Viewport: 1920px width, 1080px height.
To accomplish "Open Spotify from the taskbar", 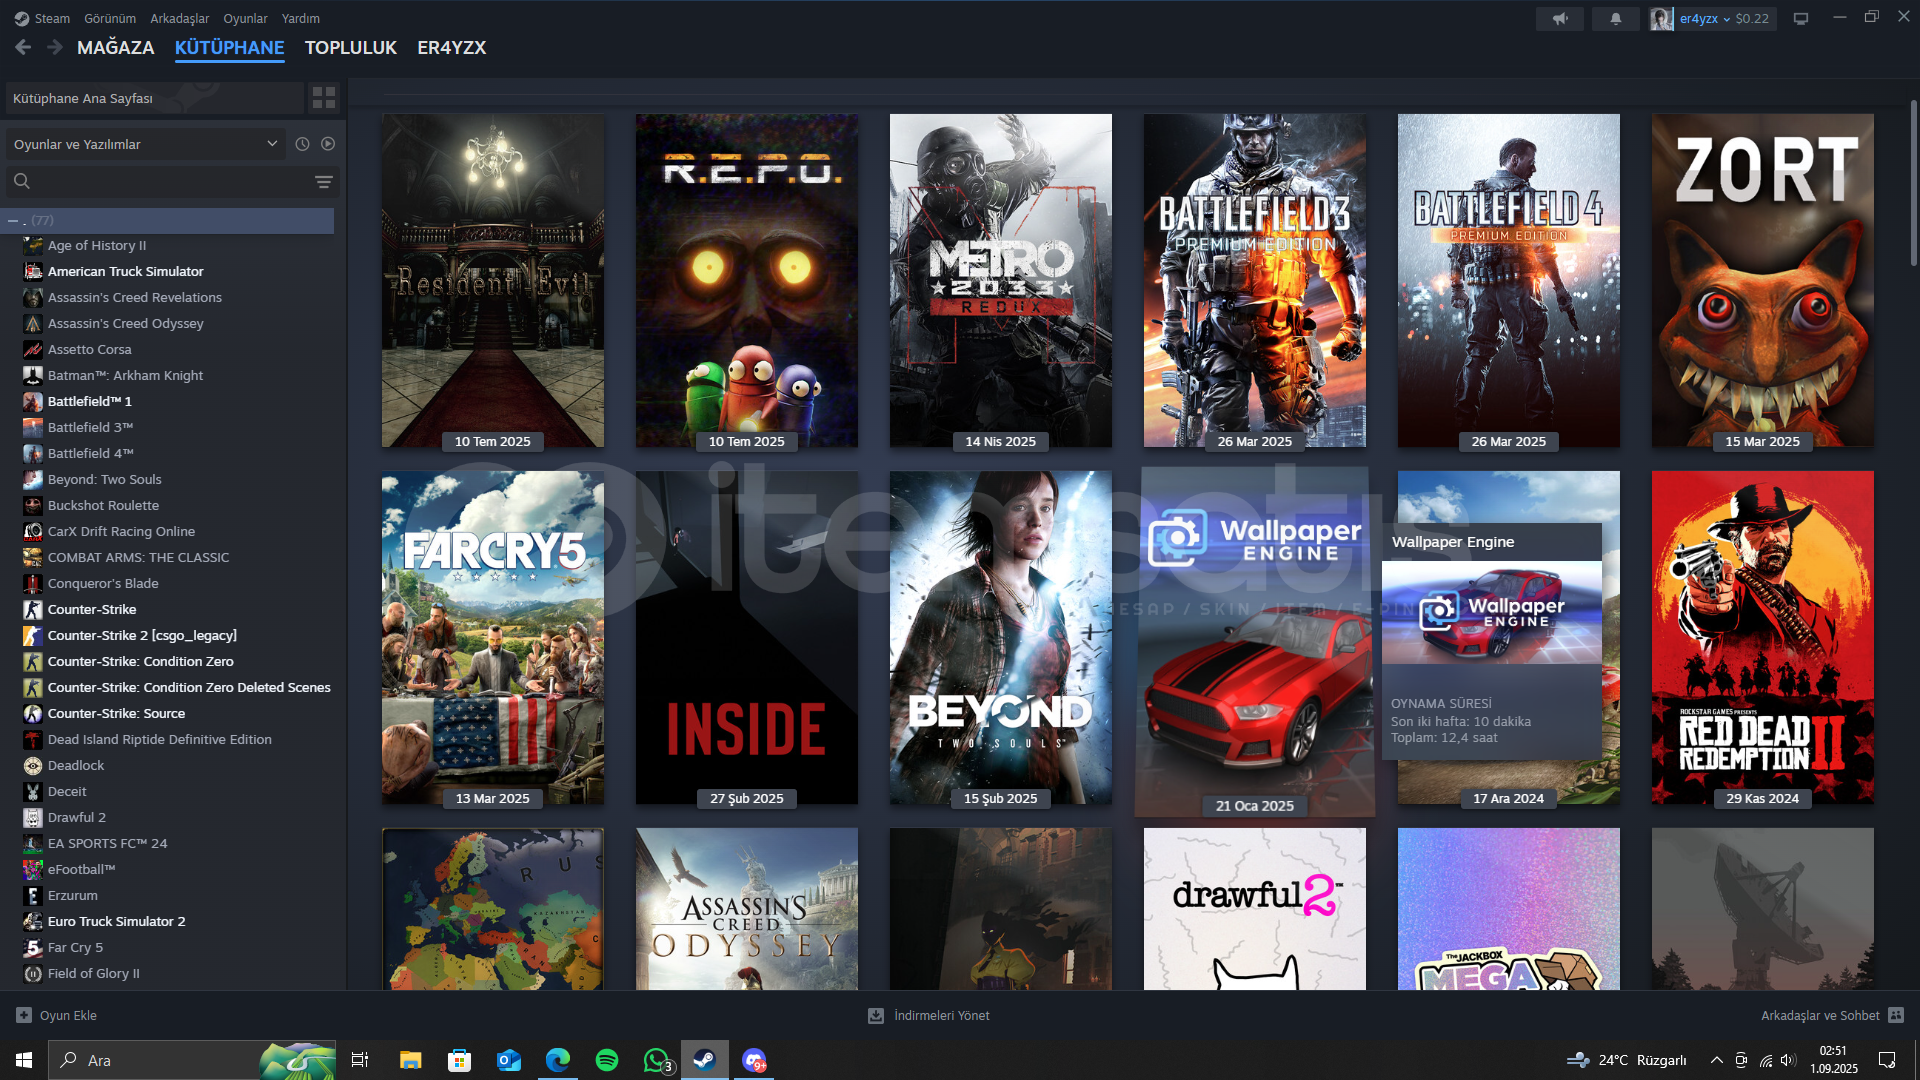I will pos(606,1060).
